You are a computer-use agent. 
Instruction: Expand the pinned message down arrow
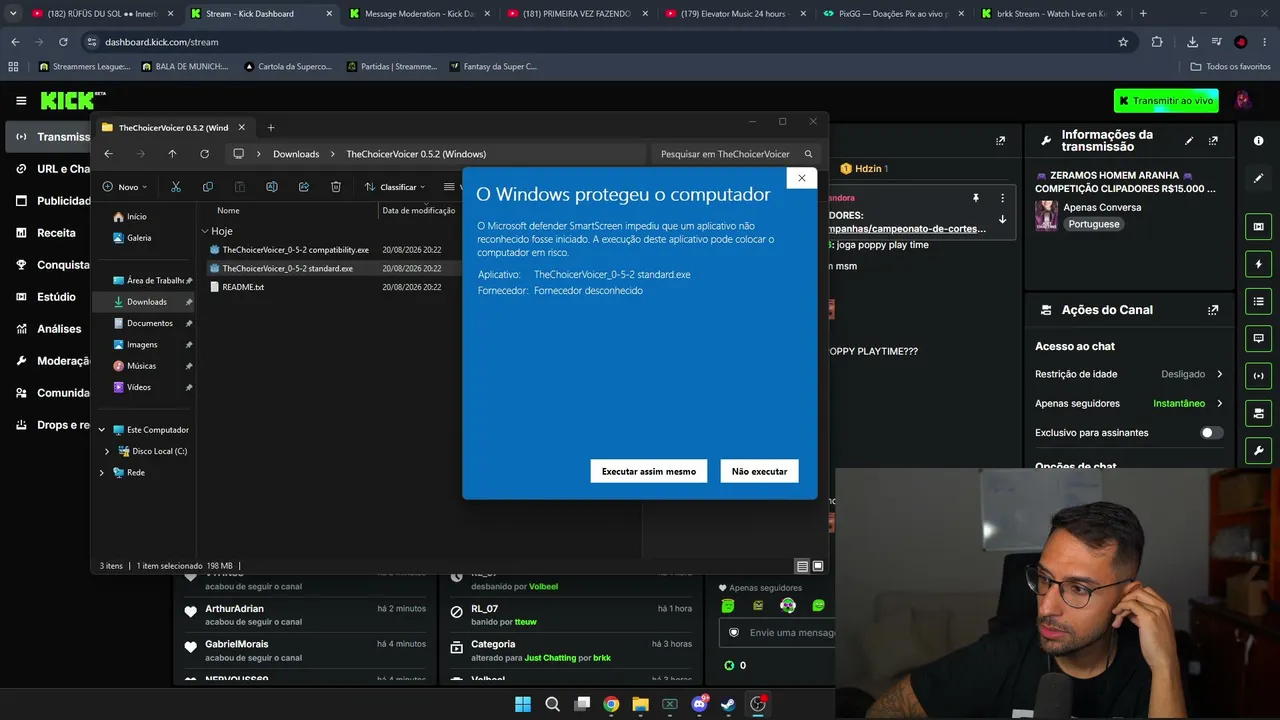(1002, 219)
